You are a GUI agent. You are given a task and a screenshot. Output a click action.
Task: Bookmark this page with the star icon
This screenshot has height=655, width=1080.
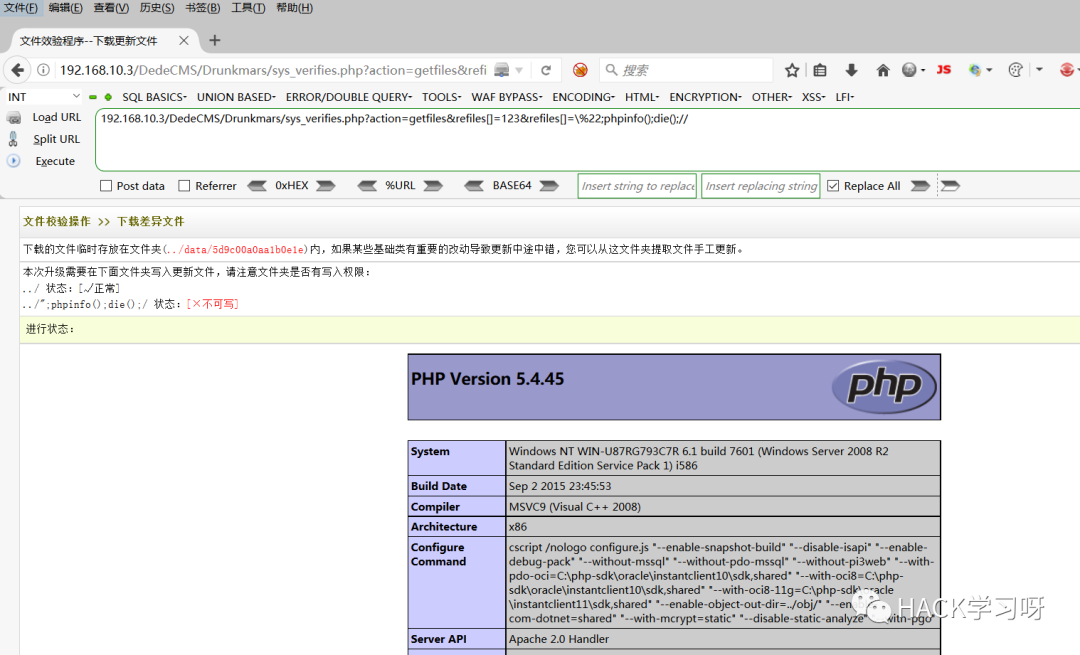tap(792, 70)
